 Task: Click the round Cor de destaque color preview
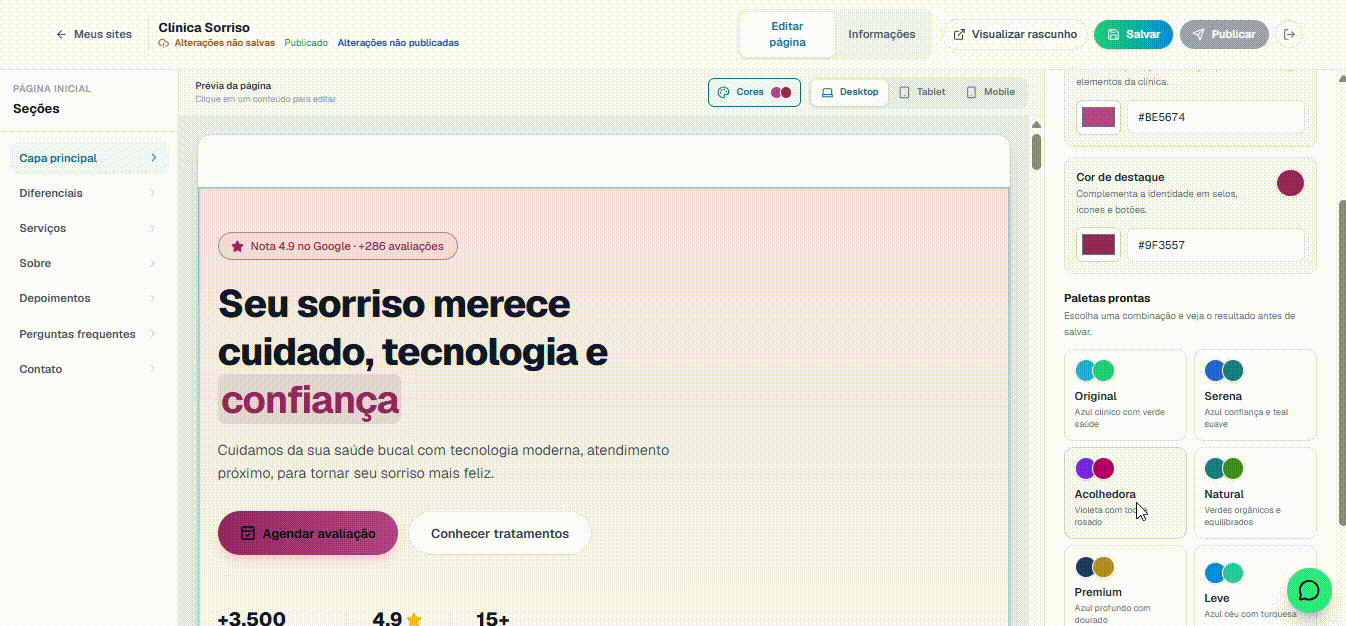pyautogui.click(x=1291, y=183)
